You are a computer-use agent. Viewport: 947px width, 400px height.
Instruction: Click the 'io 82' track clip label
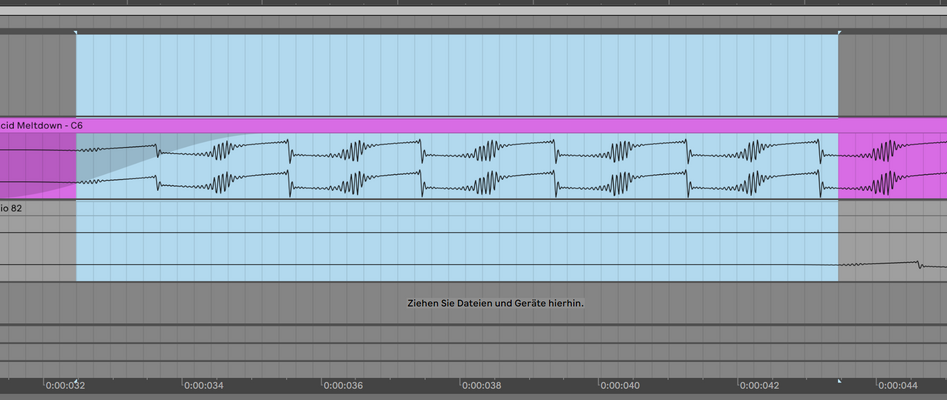(12, 208)
